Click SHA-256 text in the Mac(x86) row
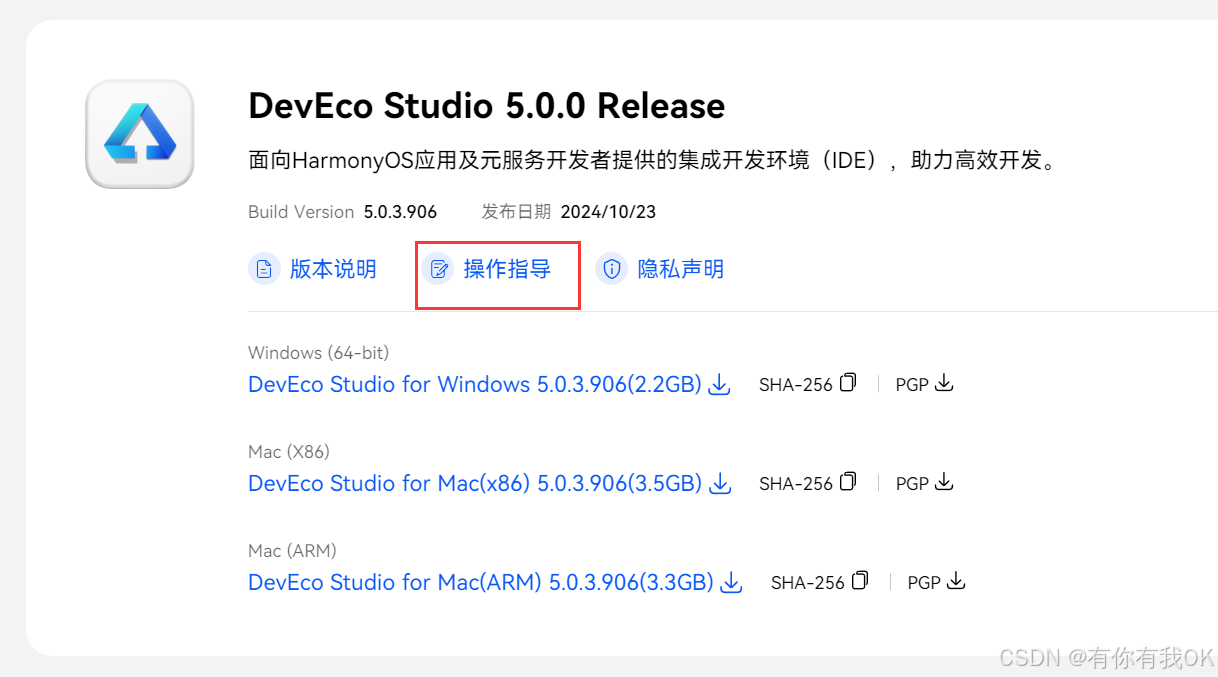The height and width of the screenshot is (677, 1218). [x=796, y=484]
